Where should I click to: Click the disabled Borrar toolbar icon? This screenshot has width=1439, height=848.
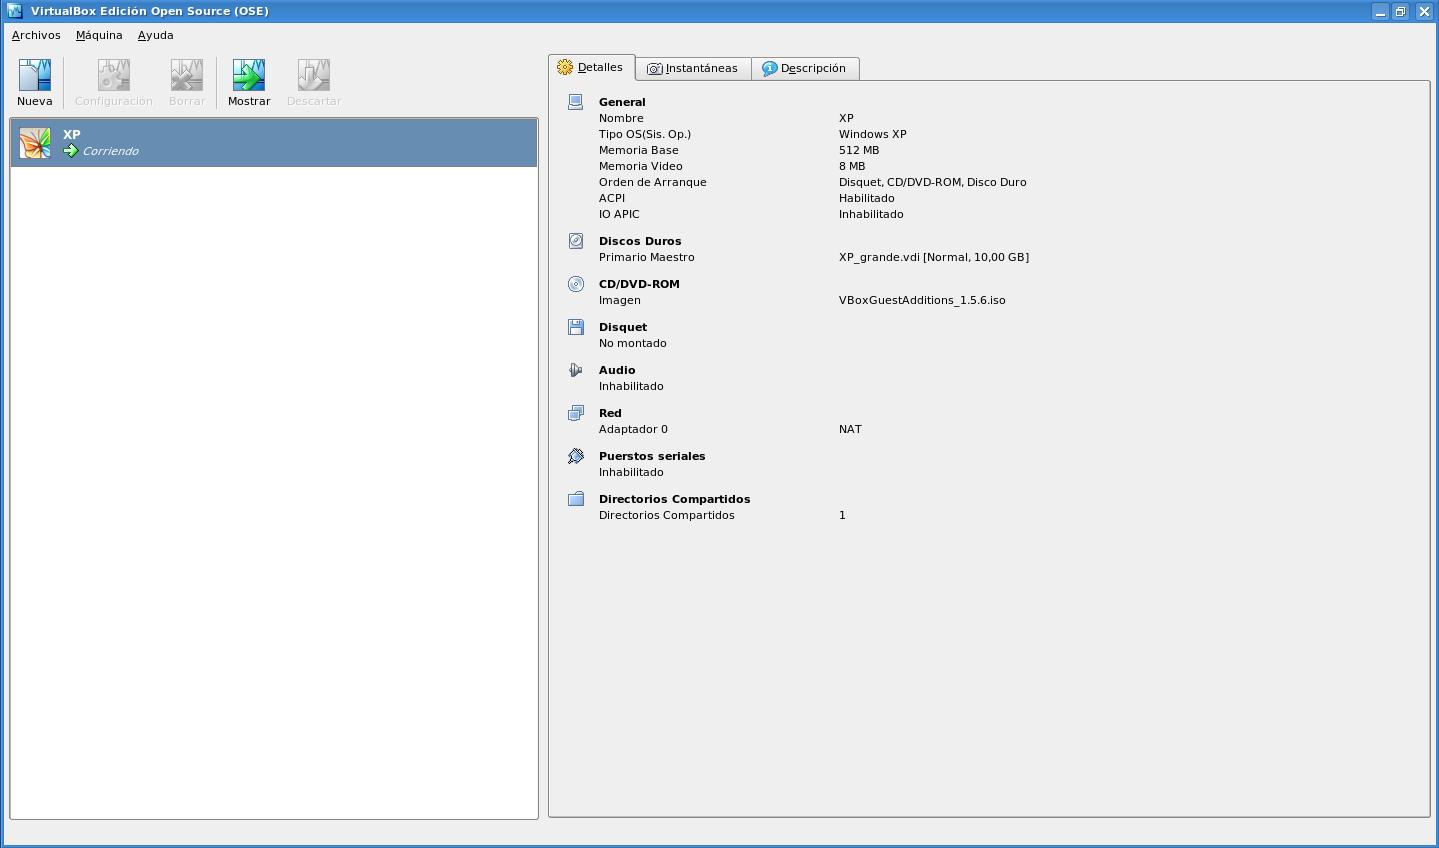(x=186, y=75)
